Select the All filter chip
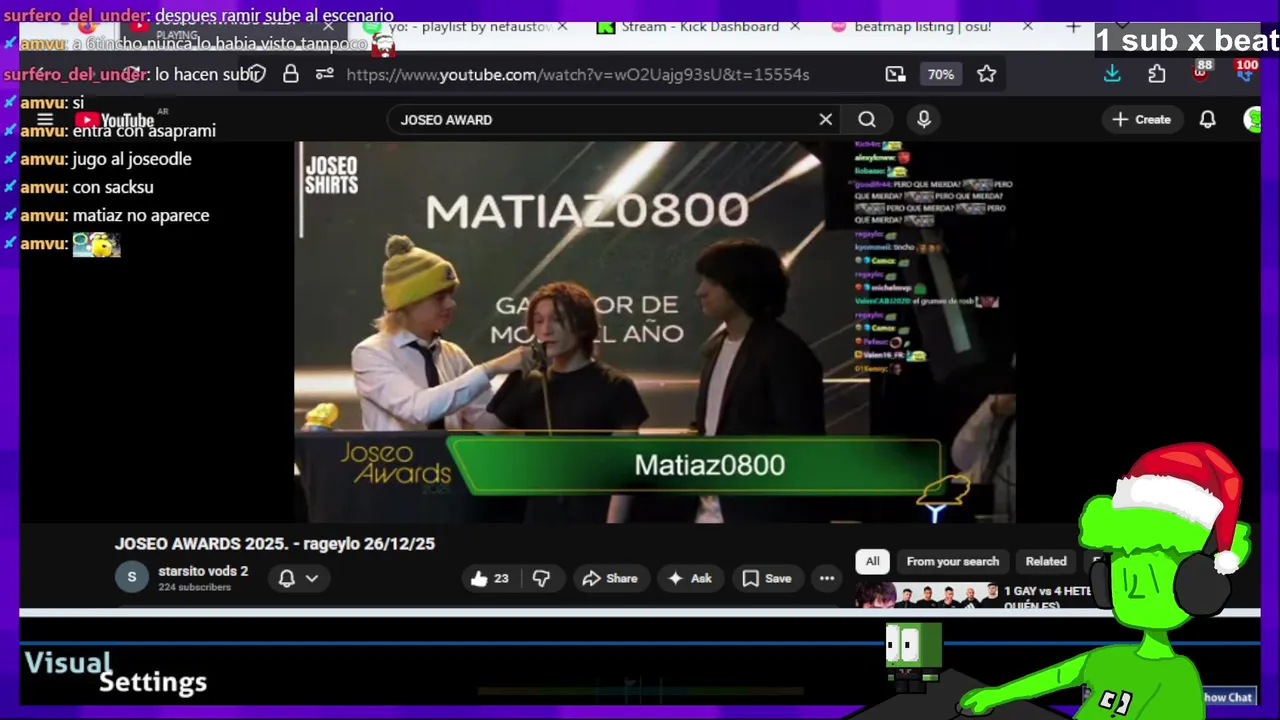The width and height of the screenshot is (1280, 720). [x=873, y=561]
